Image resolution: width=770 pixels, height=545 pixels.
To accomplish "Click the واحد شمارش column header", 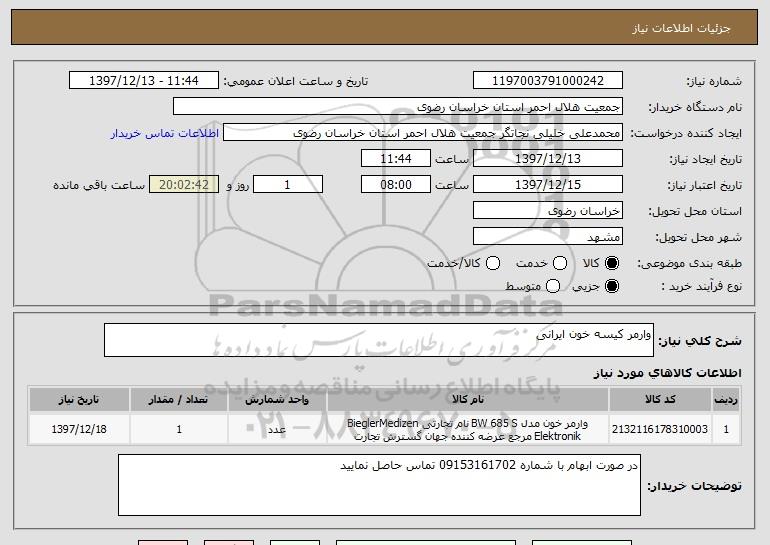I will click(277, 400).
